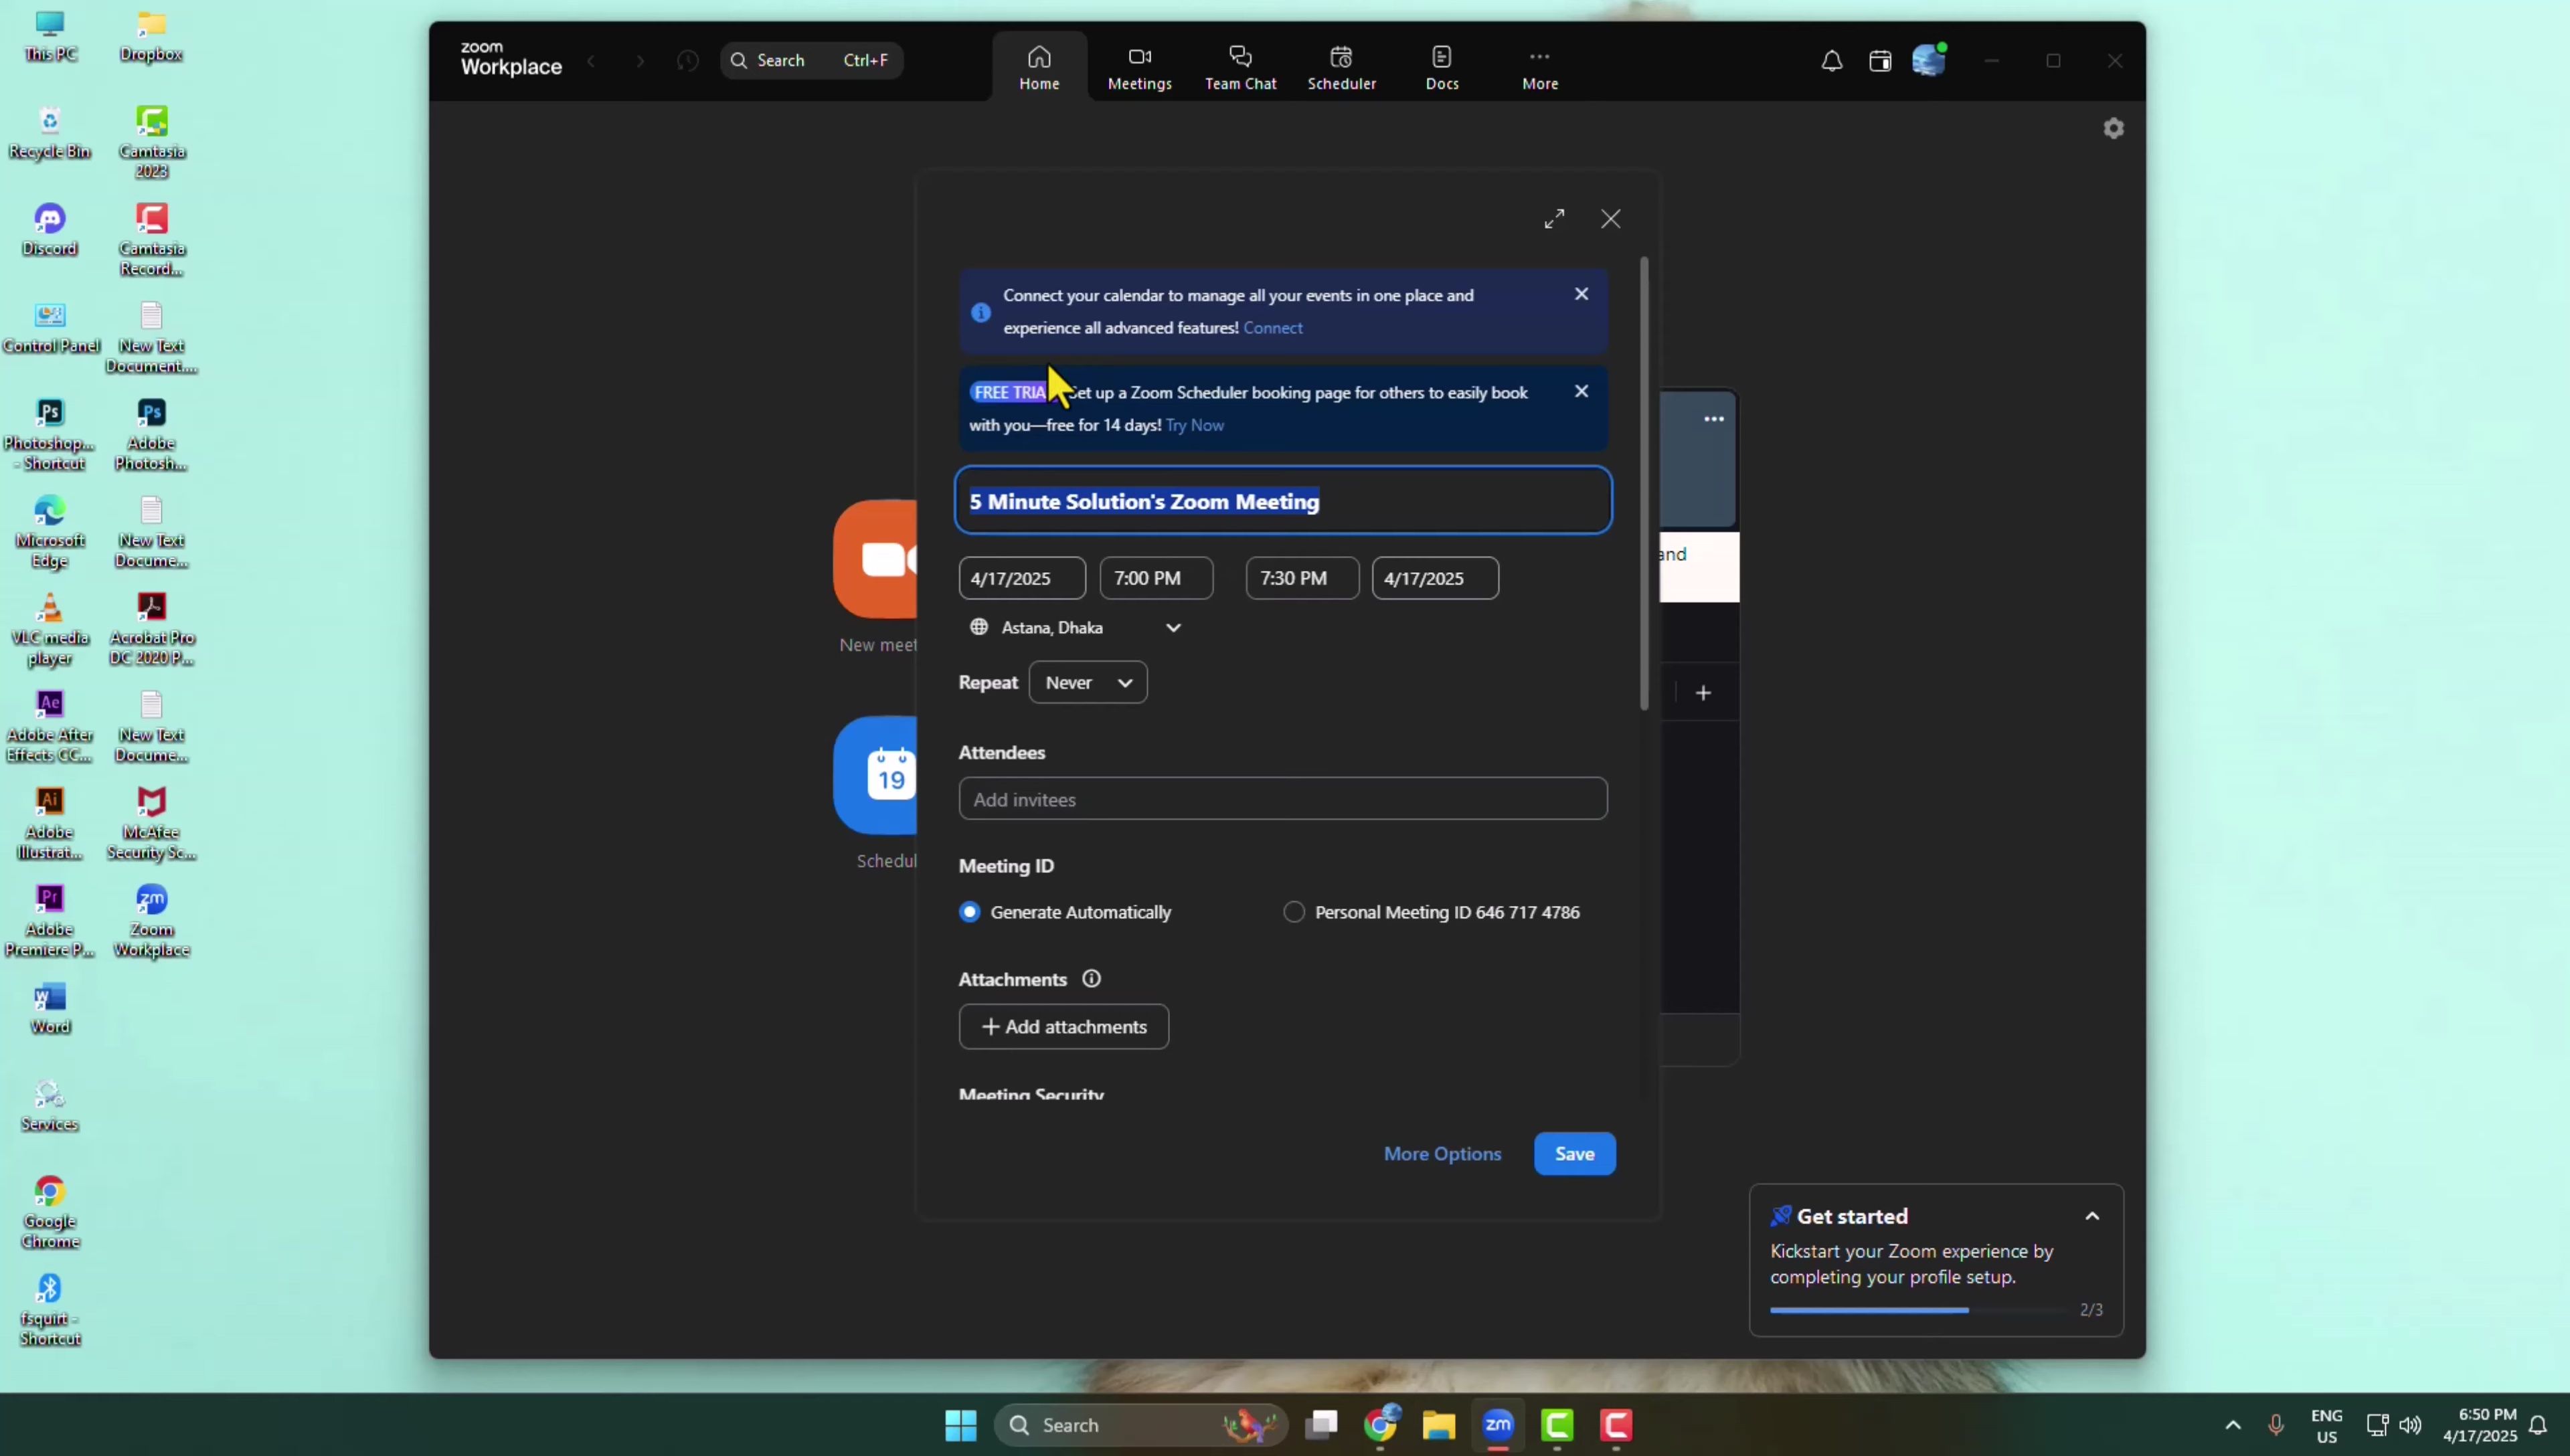Expand the schedule dialog to full size
The height and width of the screenshot is (1456, 2570).
(x=1553, y=219)
